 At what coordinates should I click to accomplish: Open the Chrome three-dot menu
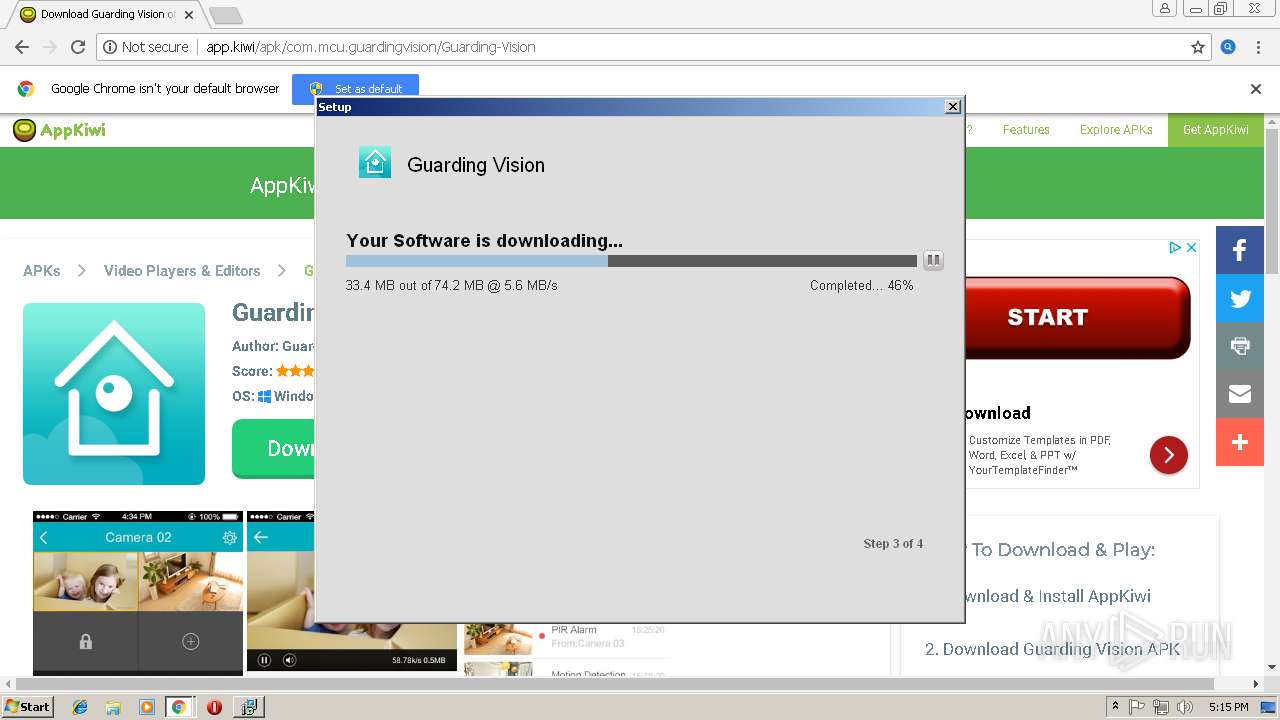click(x=1258, y=47)
